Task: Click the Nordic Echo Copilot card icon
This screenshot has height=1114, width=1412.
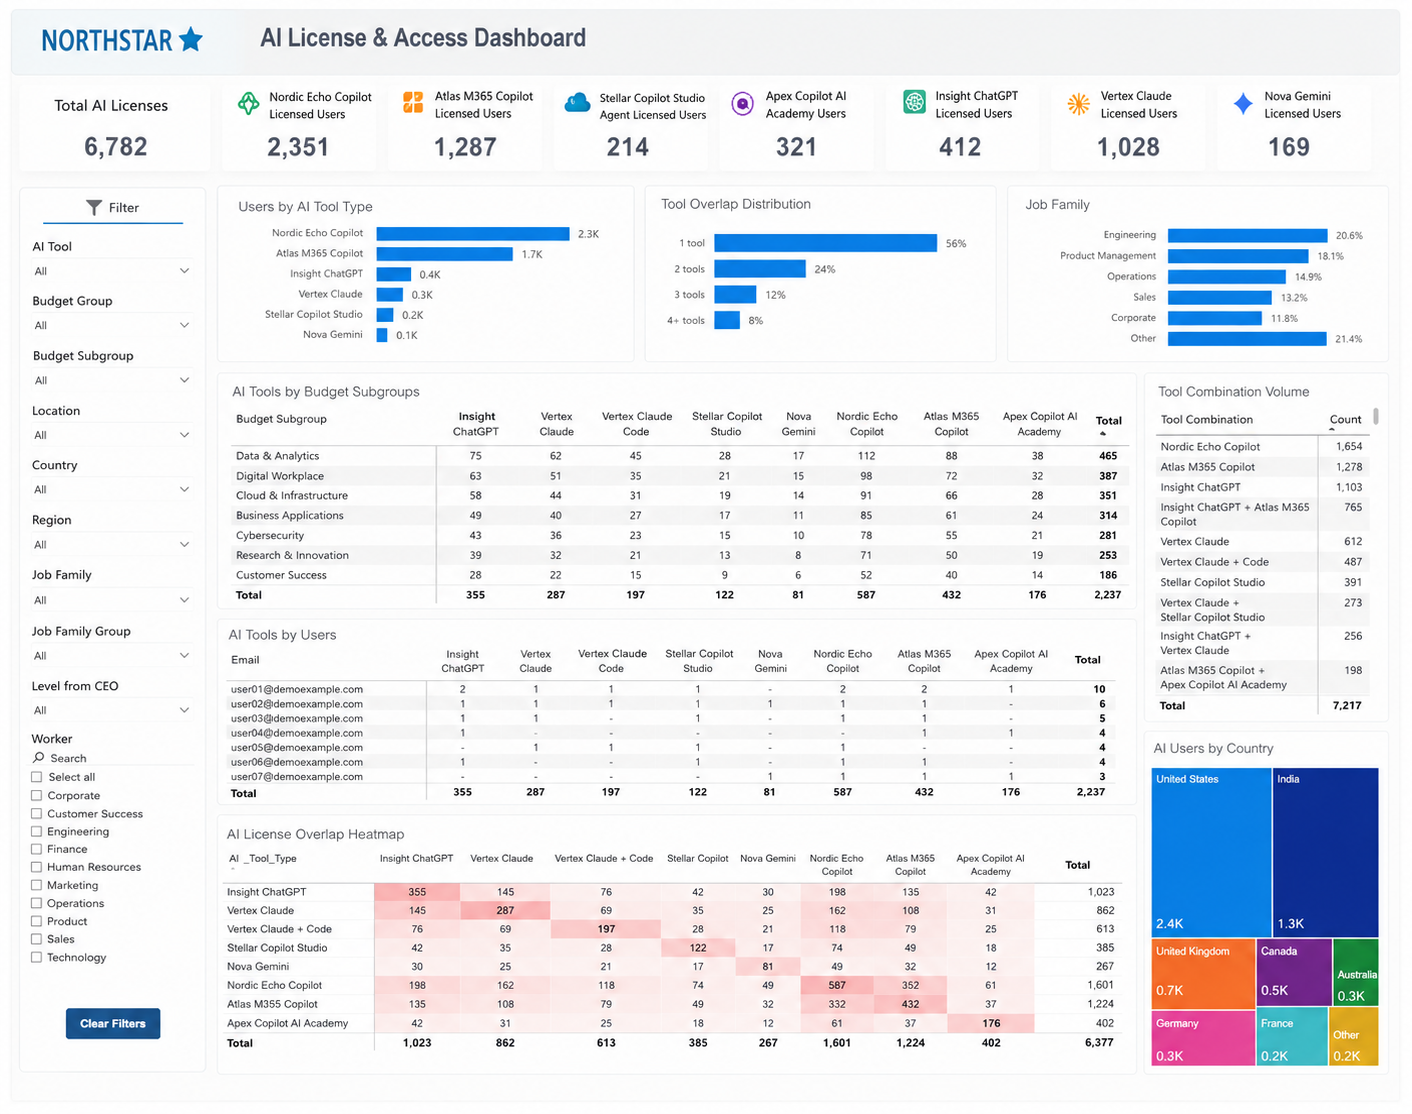Action: click(248, 103)
